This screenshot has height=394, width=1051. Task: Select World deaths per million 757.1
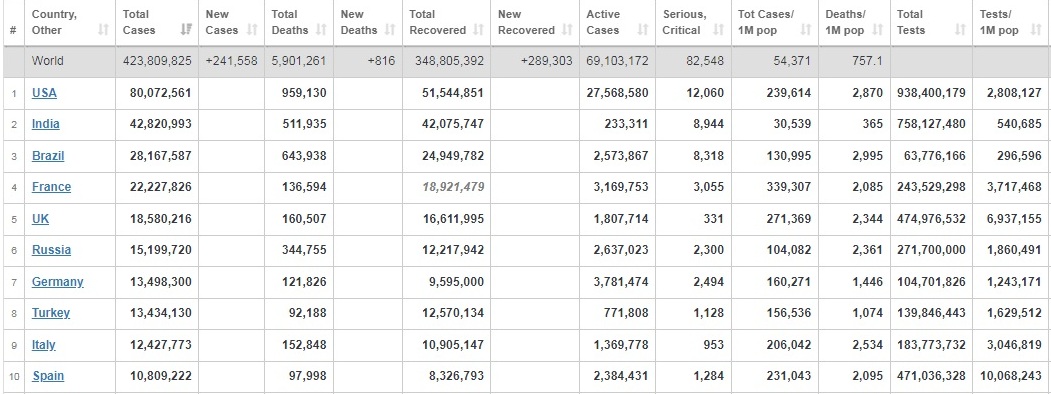[867, 61]
